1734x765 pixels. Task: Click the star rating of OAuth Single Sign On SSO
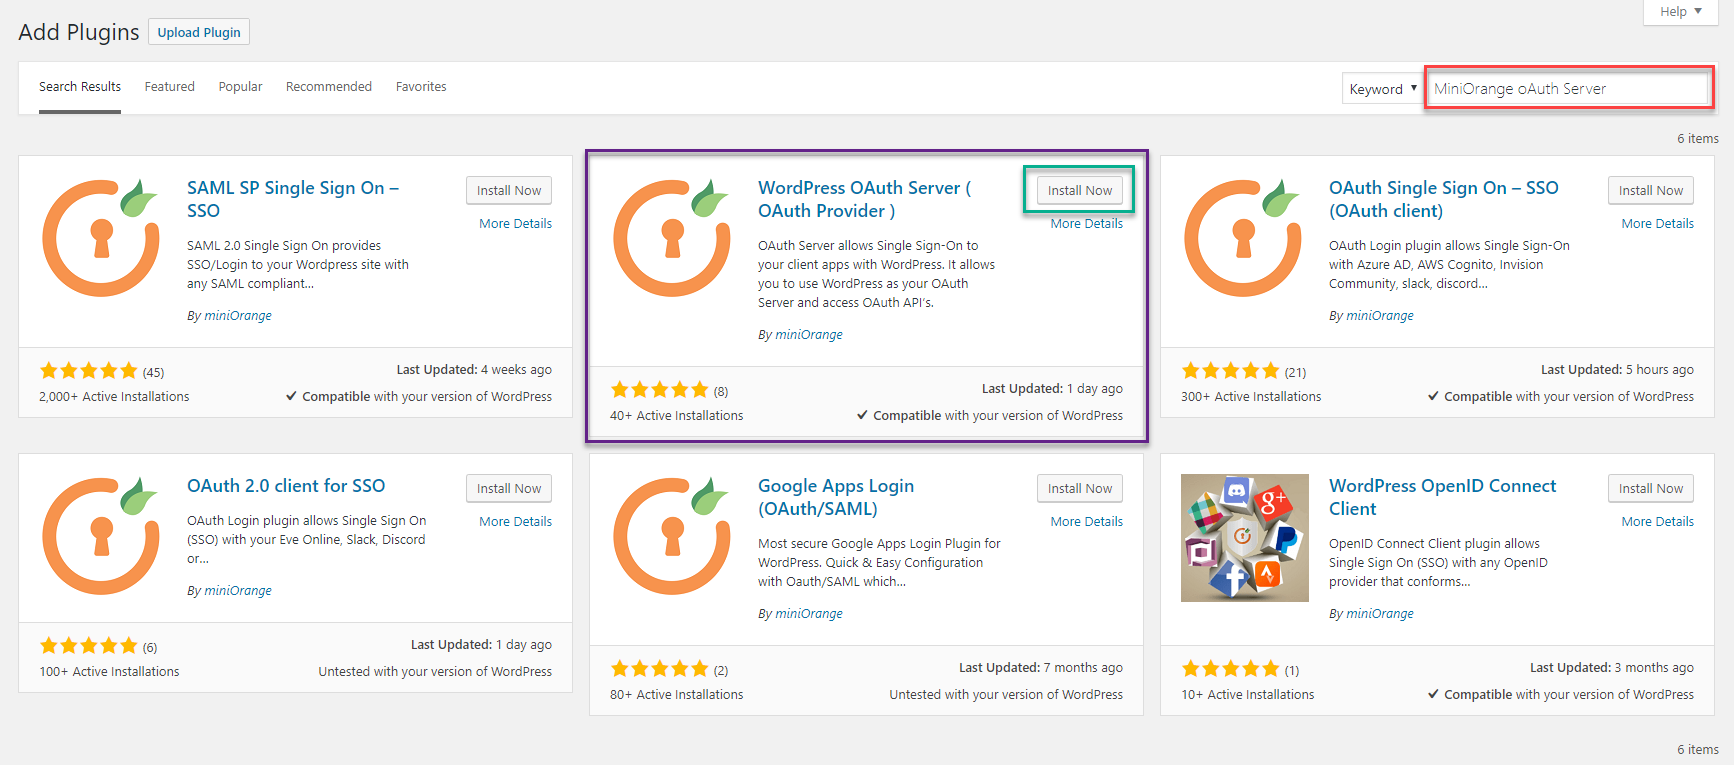1231,371
